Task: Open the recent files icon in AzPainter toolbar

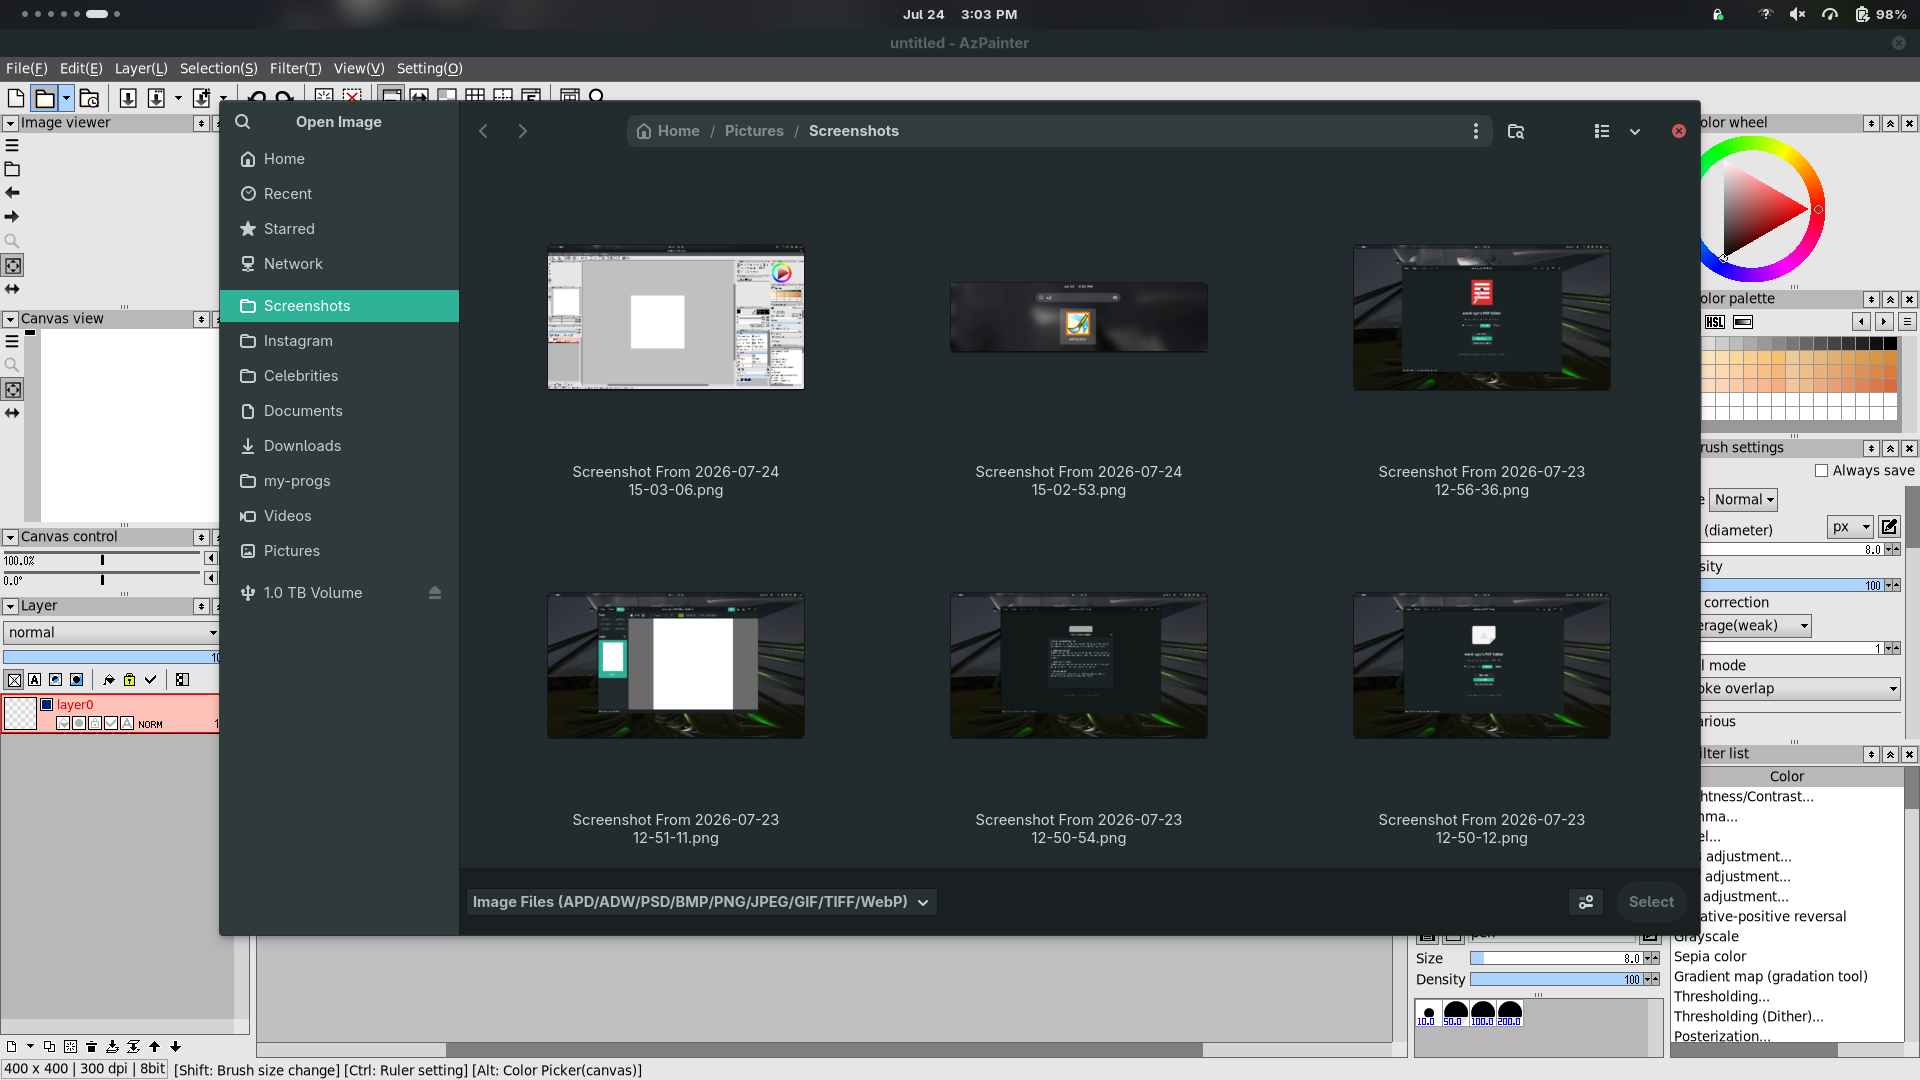Action: click(89, 97)
